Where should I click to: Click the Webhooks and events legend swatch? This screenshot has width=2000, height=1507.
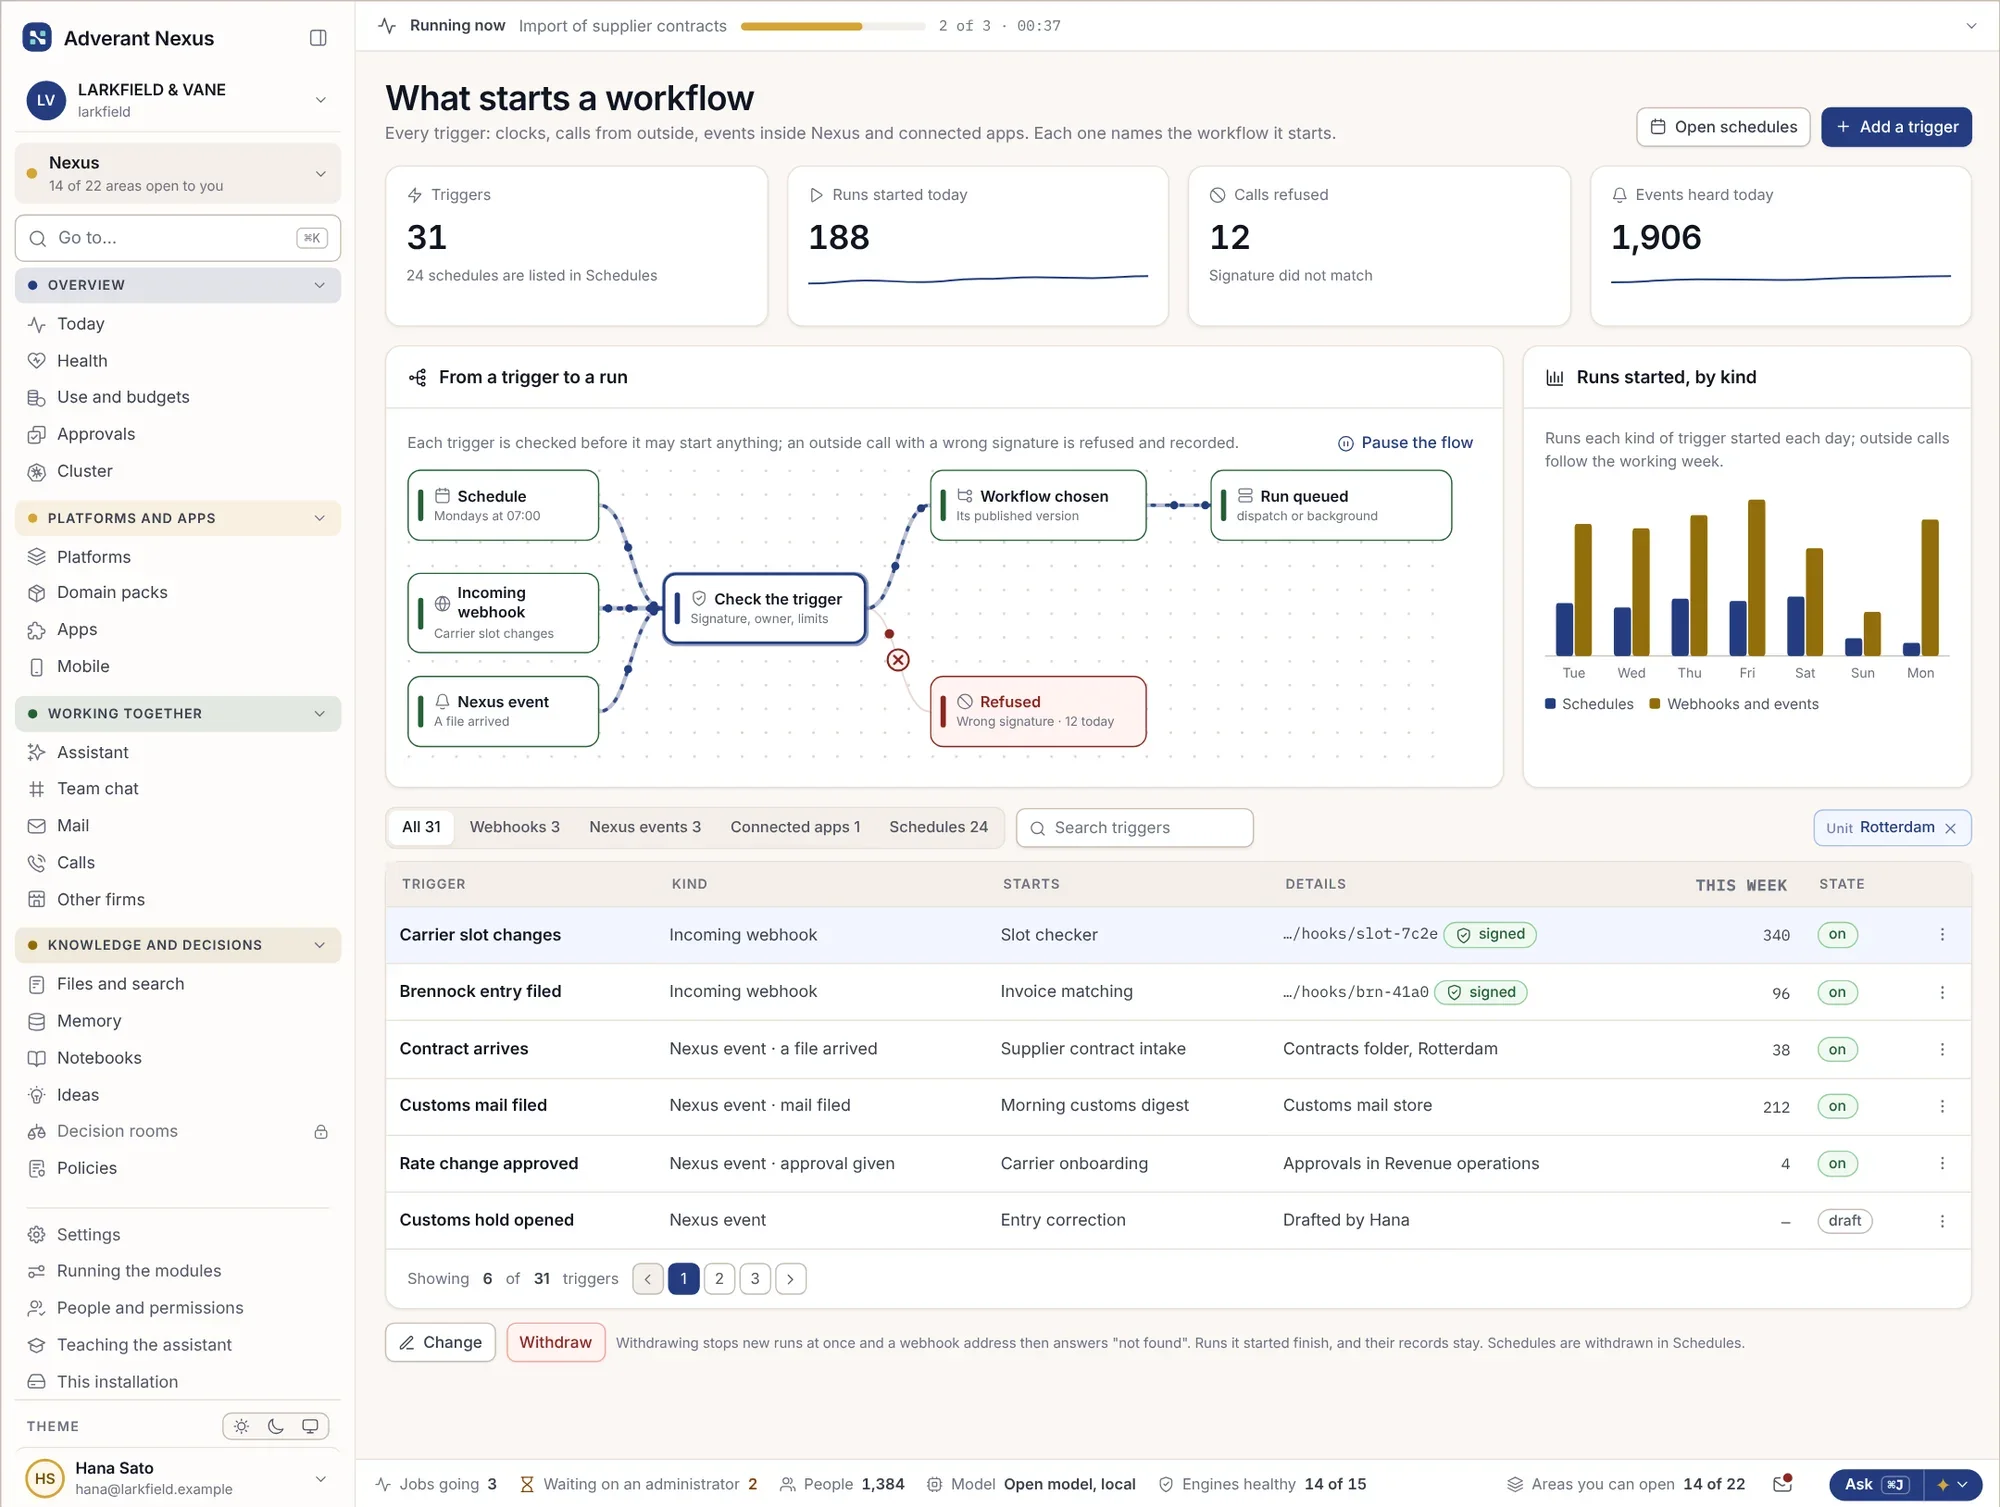coord(1655,704)
